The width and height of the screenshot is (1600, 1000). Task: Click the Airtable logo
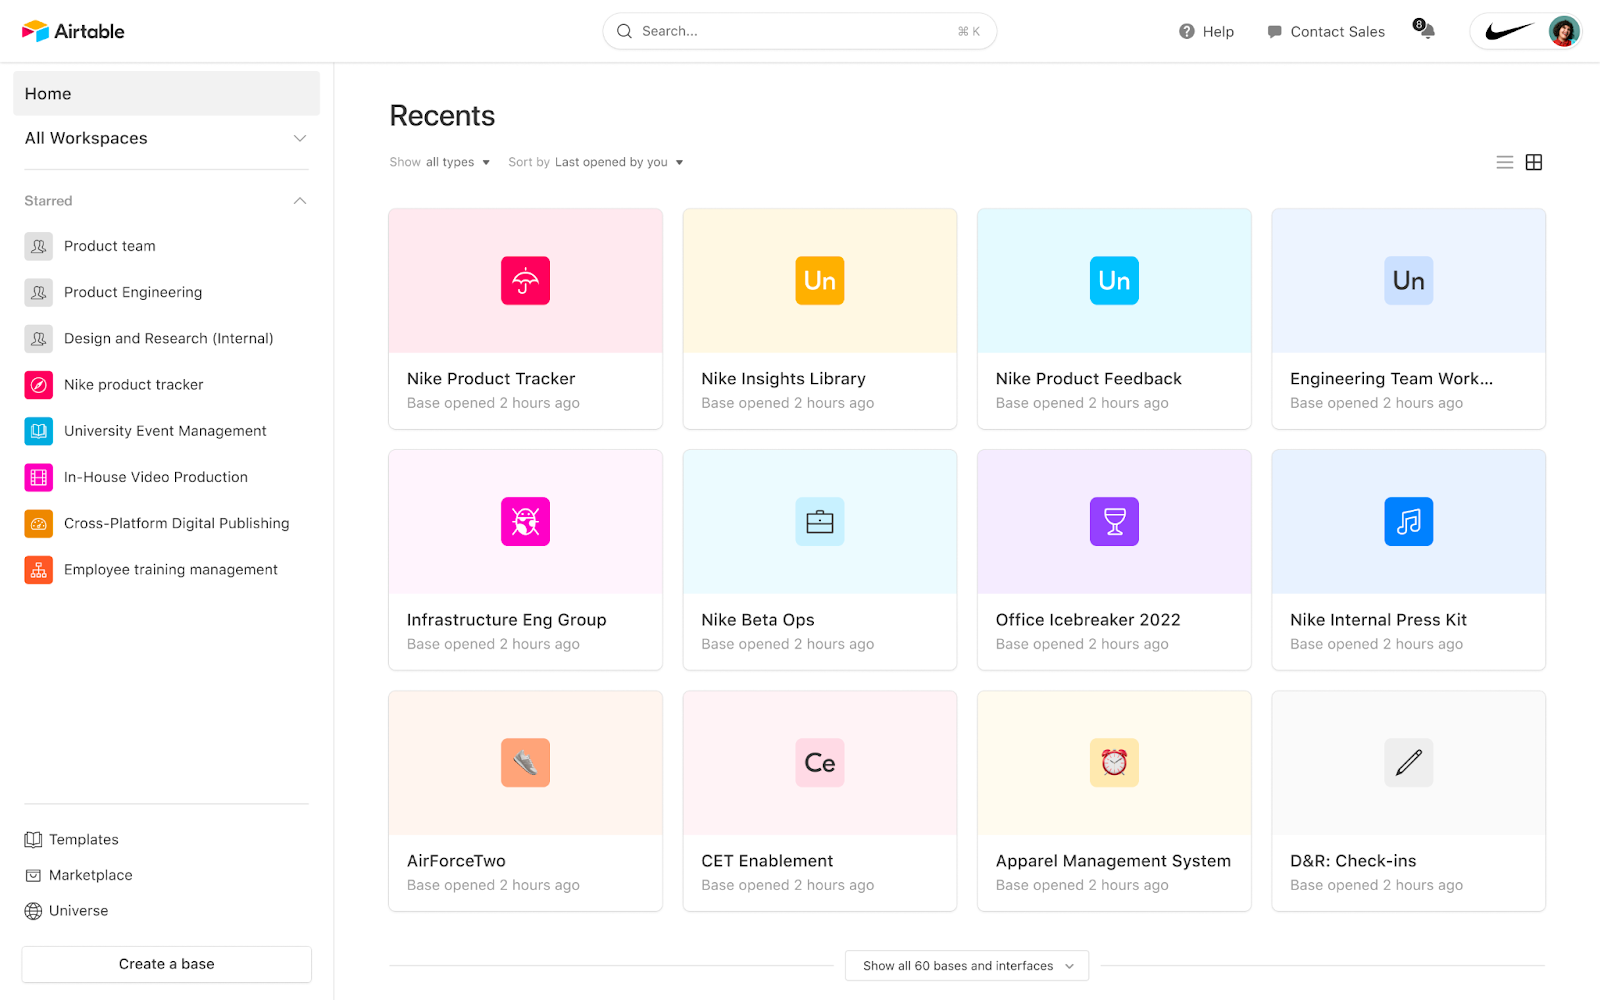coord(73,31)
